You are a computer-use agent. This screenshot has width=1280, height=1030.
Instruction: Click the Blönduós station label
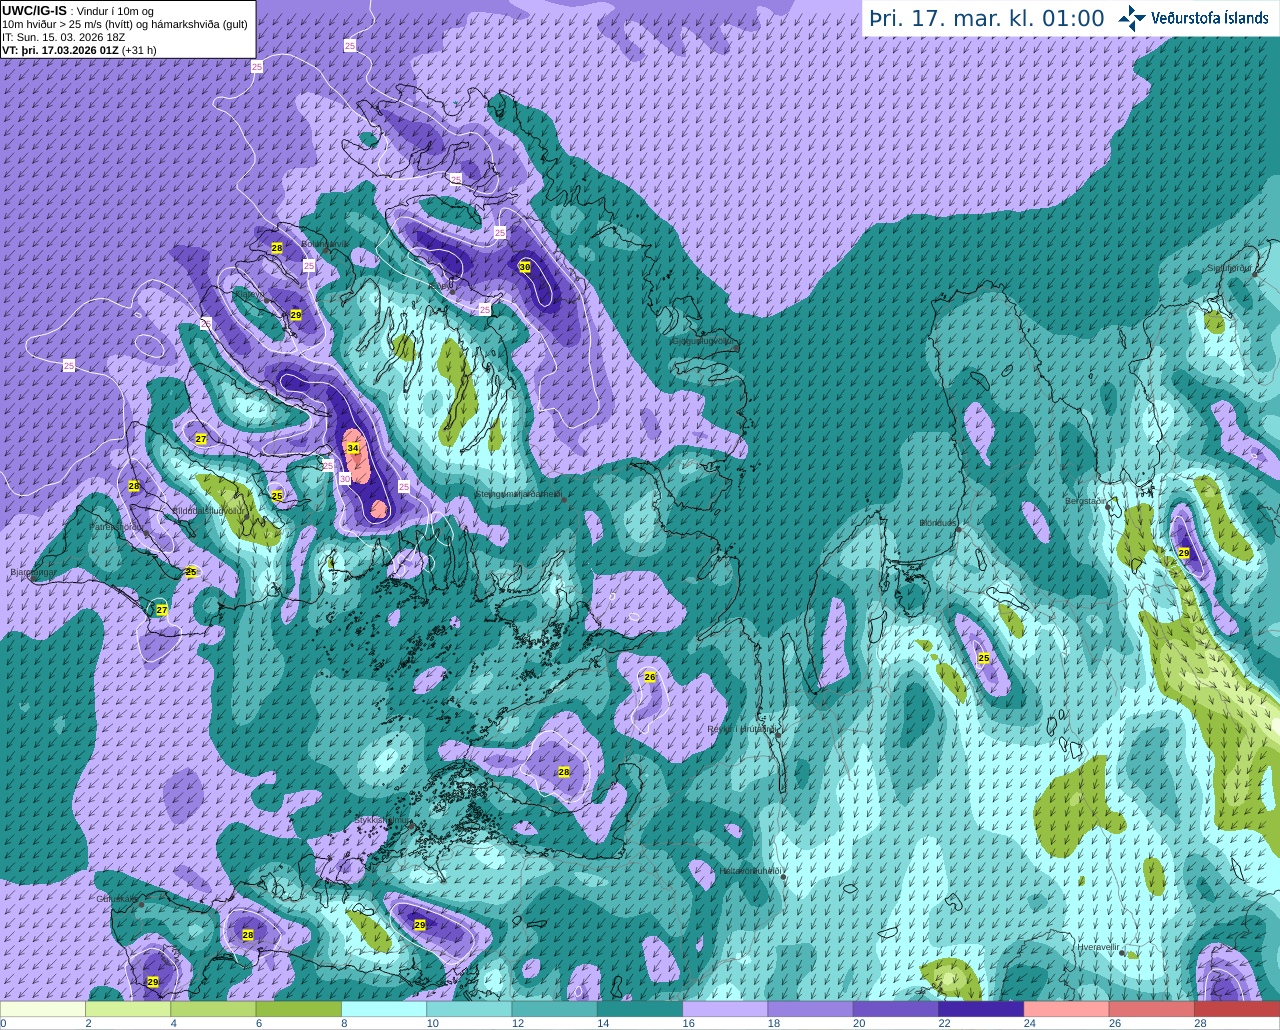(x=937, y=523)
